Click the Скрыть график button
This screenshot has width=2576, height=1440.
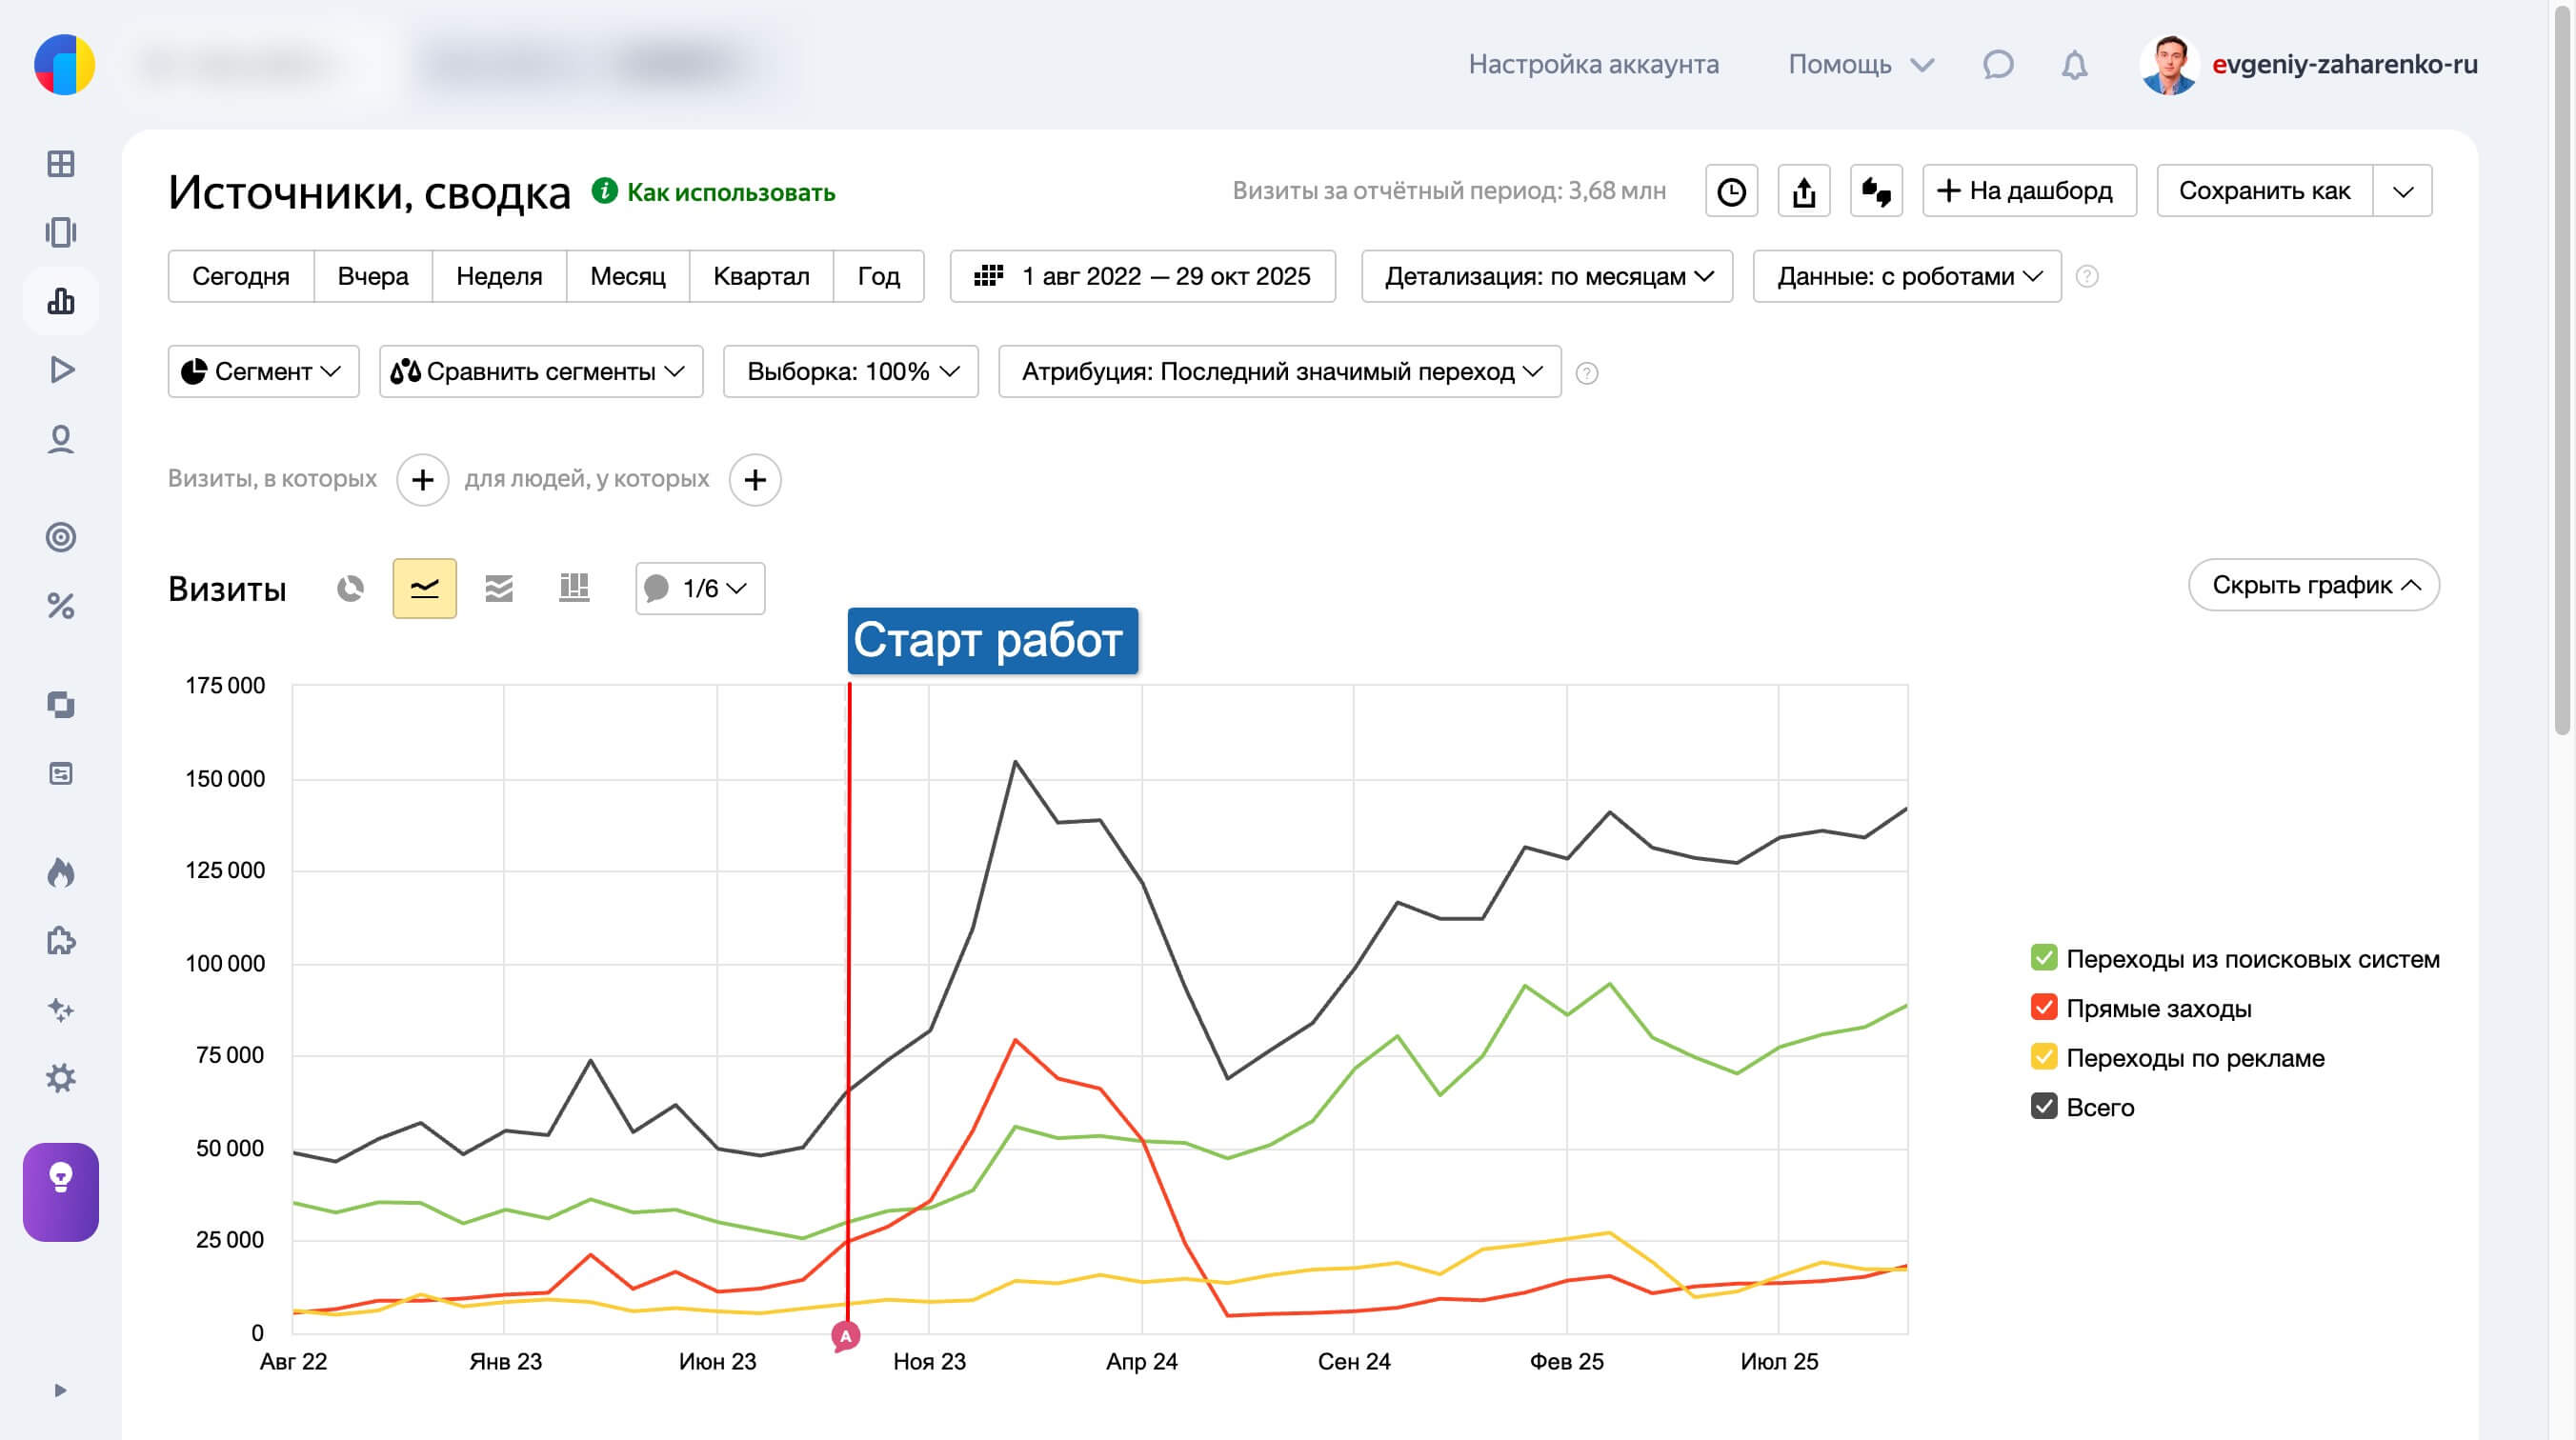[2313, 585]
